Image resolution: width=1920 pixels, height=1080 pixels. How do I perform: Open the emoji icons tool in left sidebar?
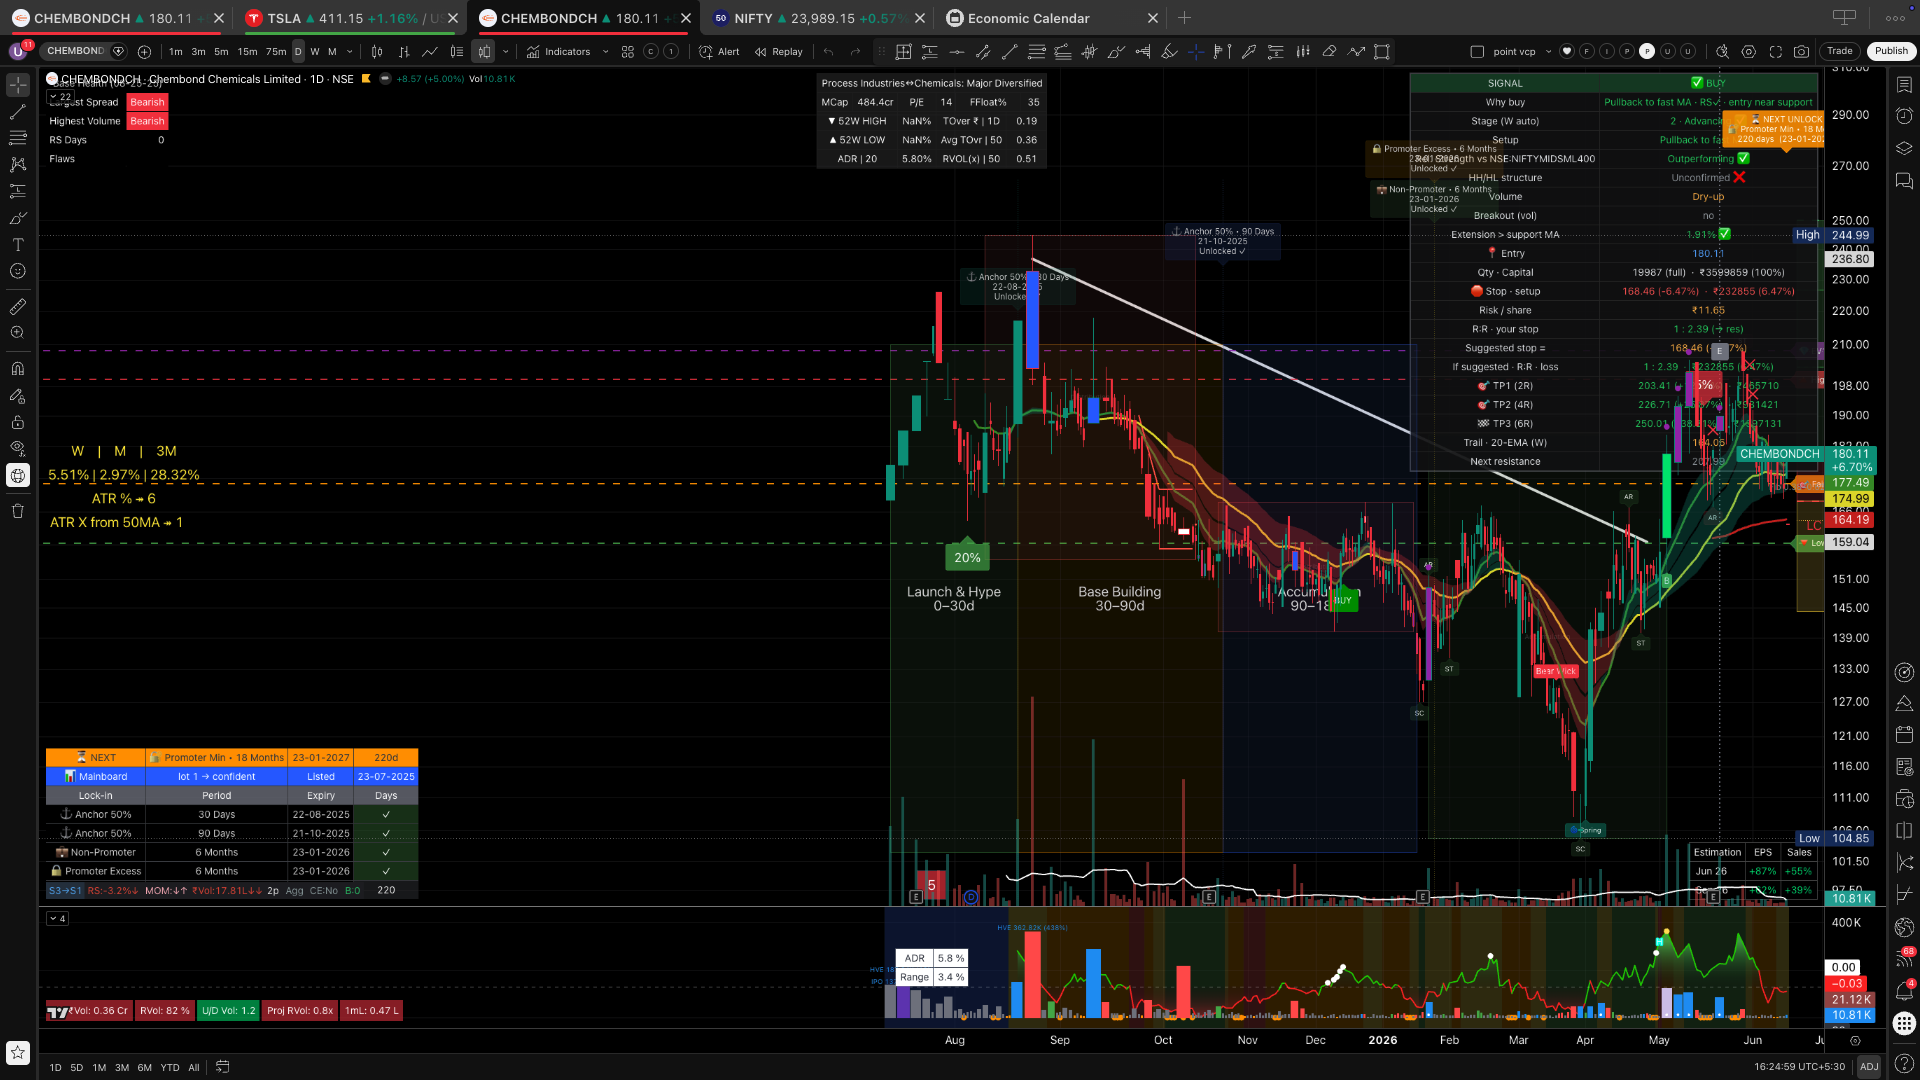point(18,271)
